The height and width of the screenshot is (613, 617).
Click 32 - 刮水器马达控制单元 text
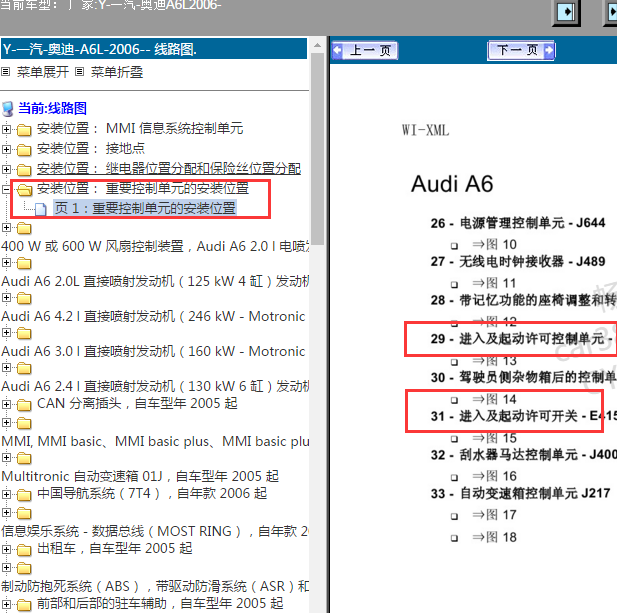pyautogui.click(x=523, y=455)
